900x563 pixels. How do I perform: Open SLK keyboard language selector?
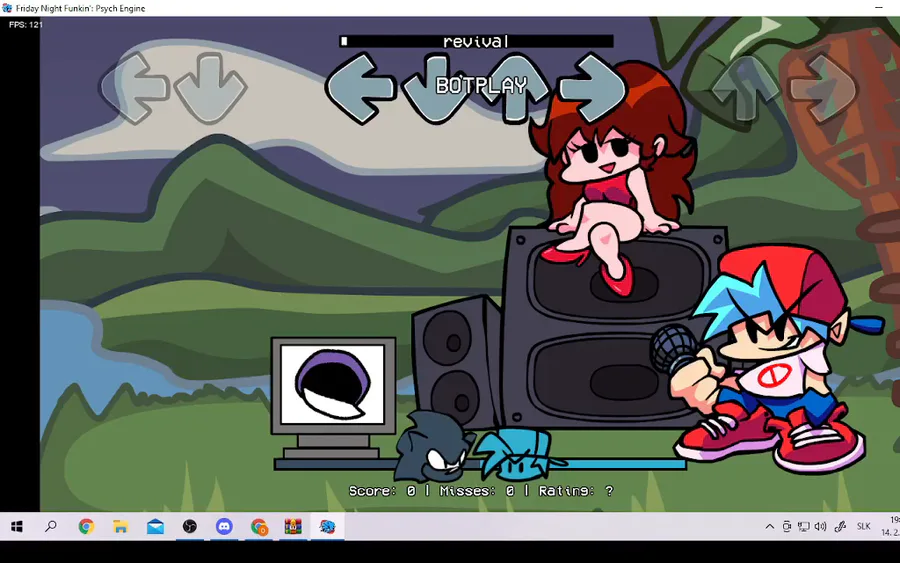tap(863, 526)
